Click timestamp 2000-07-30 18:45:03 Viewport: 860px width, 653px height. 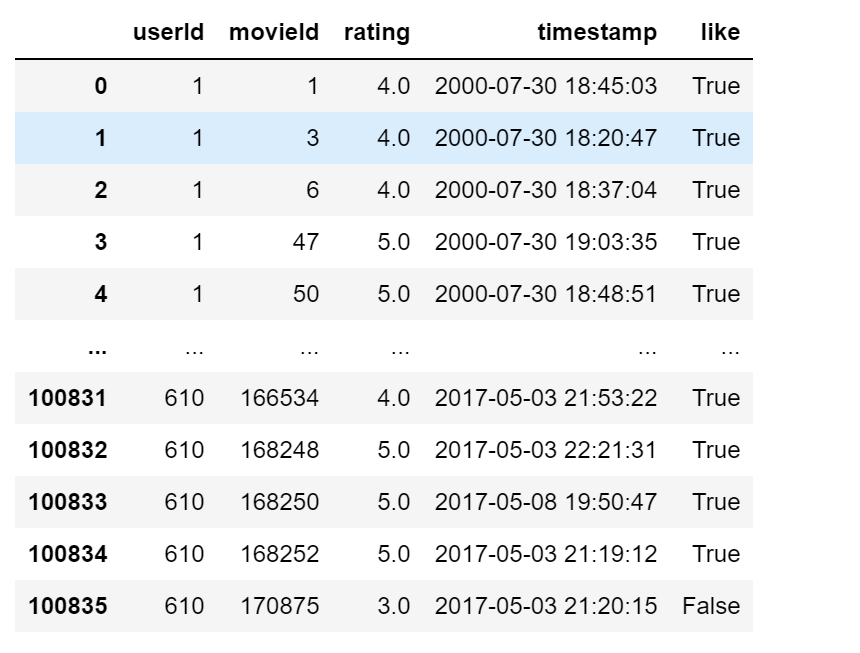click(x=546, y=86)
